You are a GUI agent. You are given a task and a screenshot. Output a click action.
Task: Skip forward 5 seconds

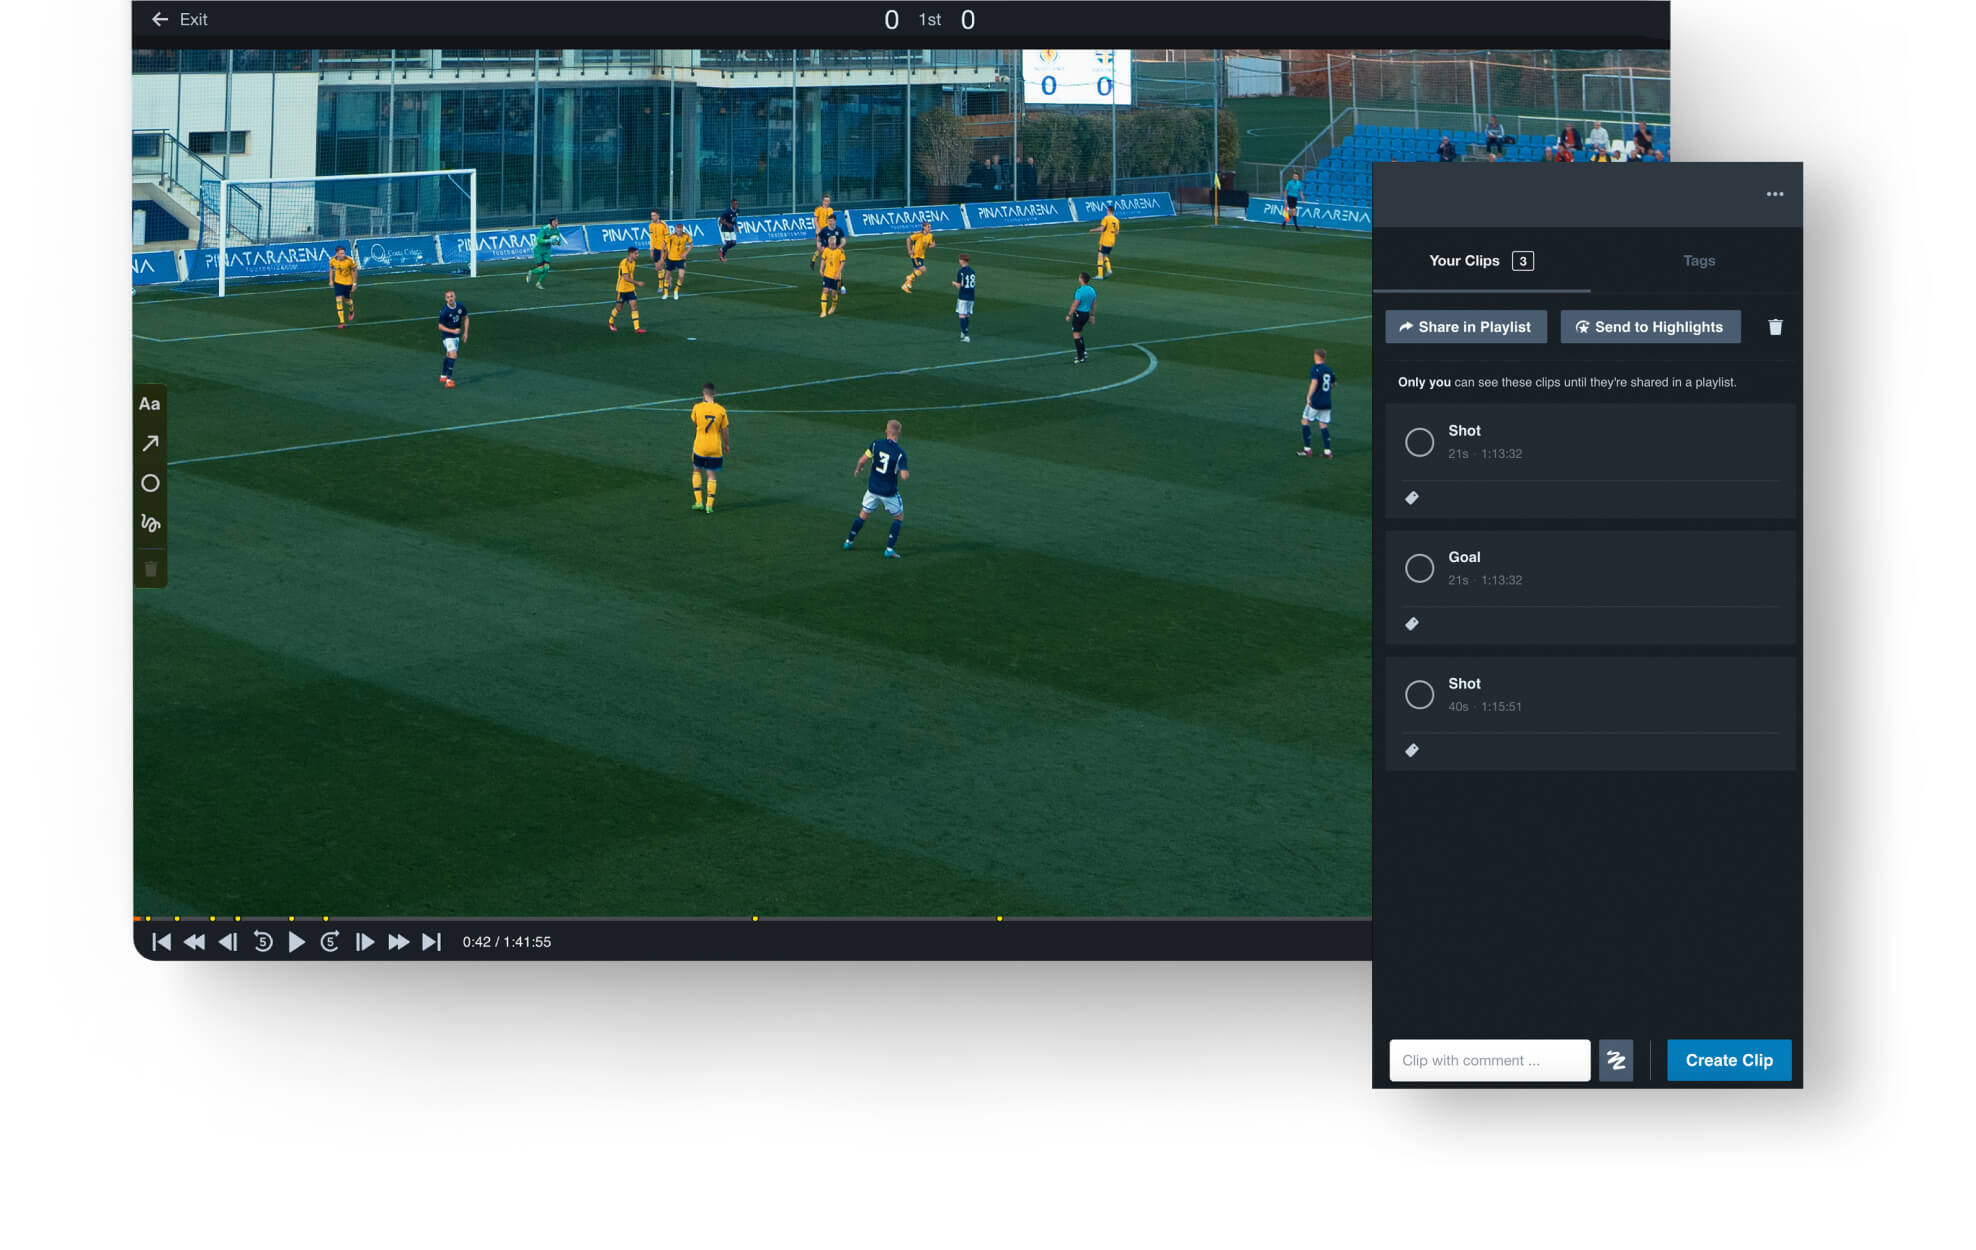pyautogui.click(x=330, y=941)
